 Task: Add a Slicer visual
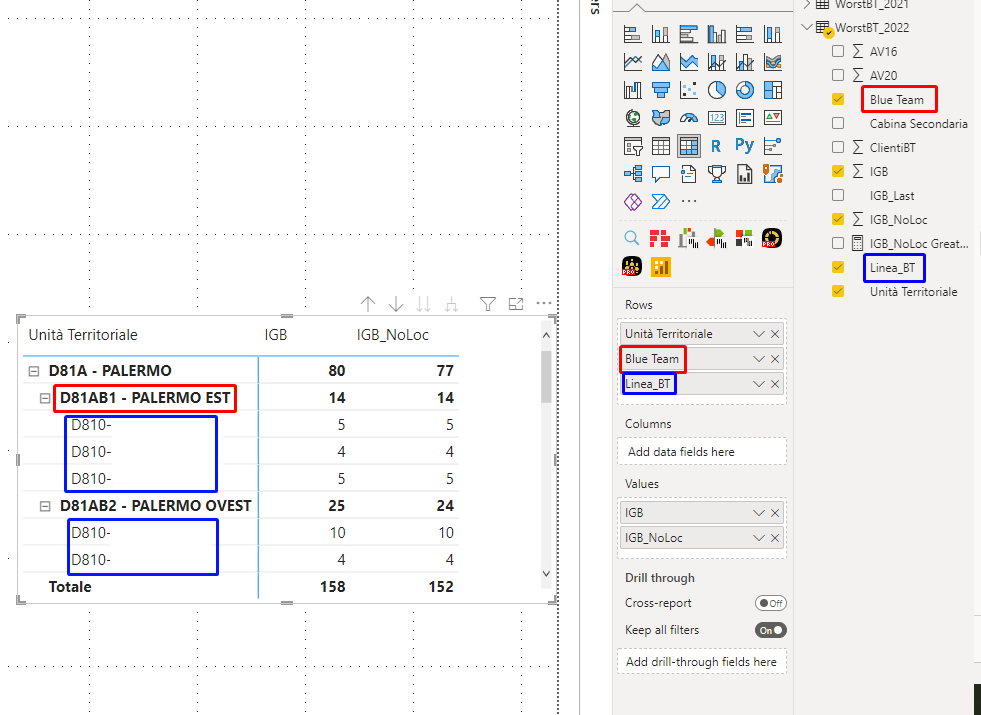(633, 146)
